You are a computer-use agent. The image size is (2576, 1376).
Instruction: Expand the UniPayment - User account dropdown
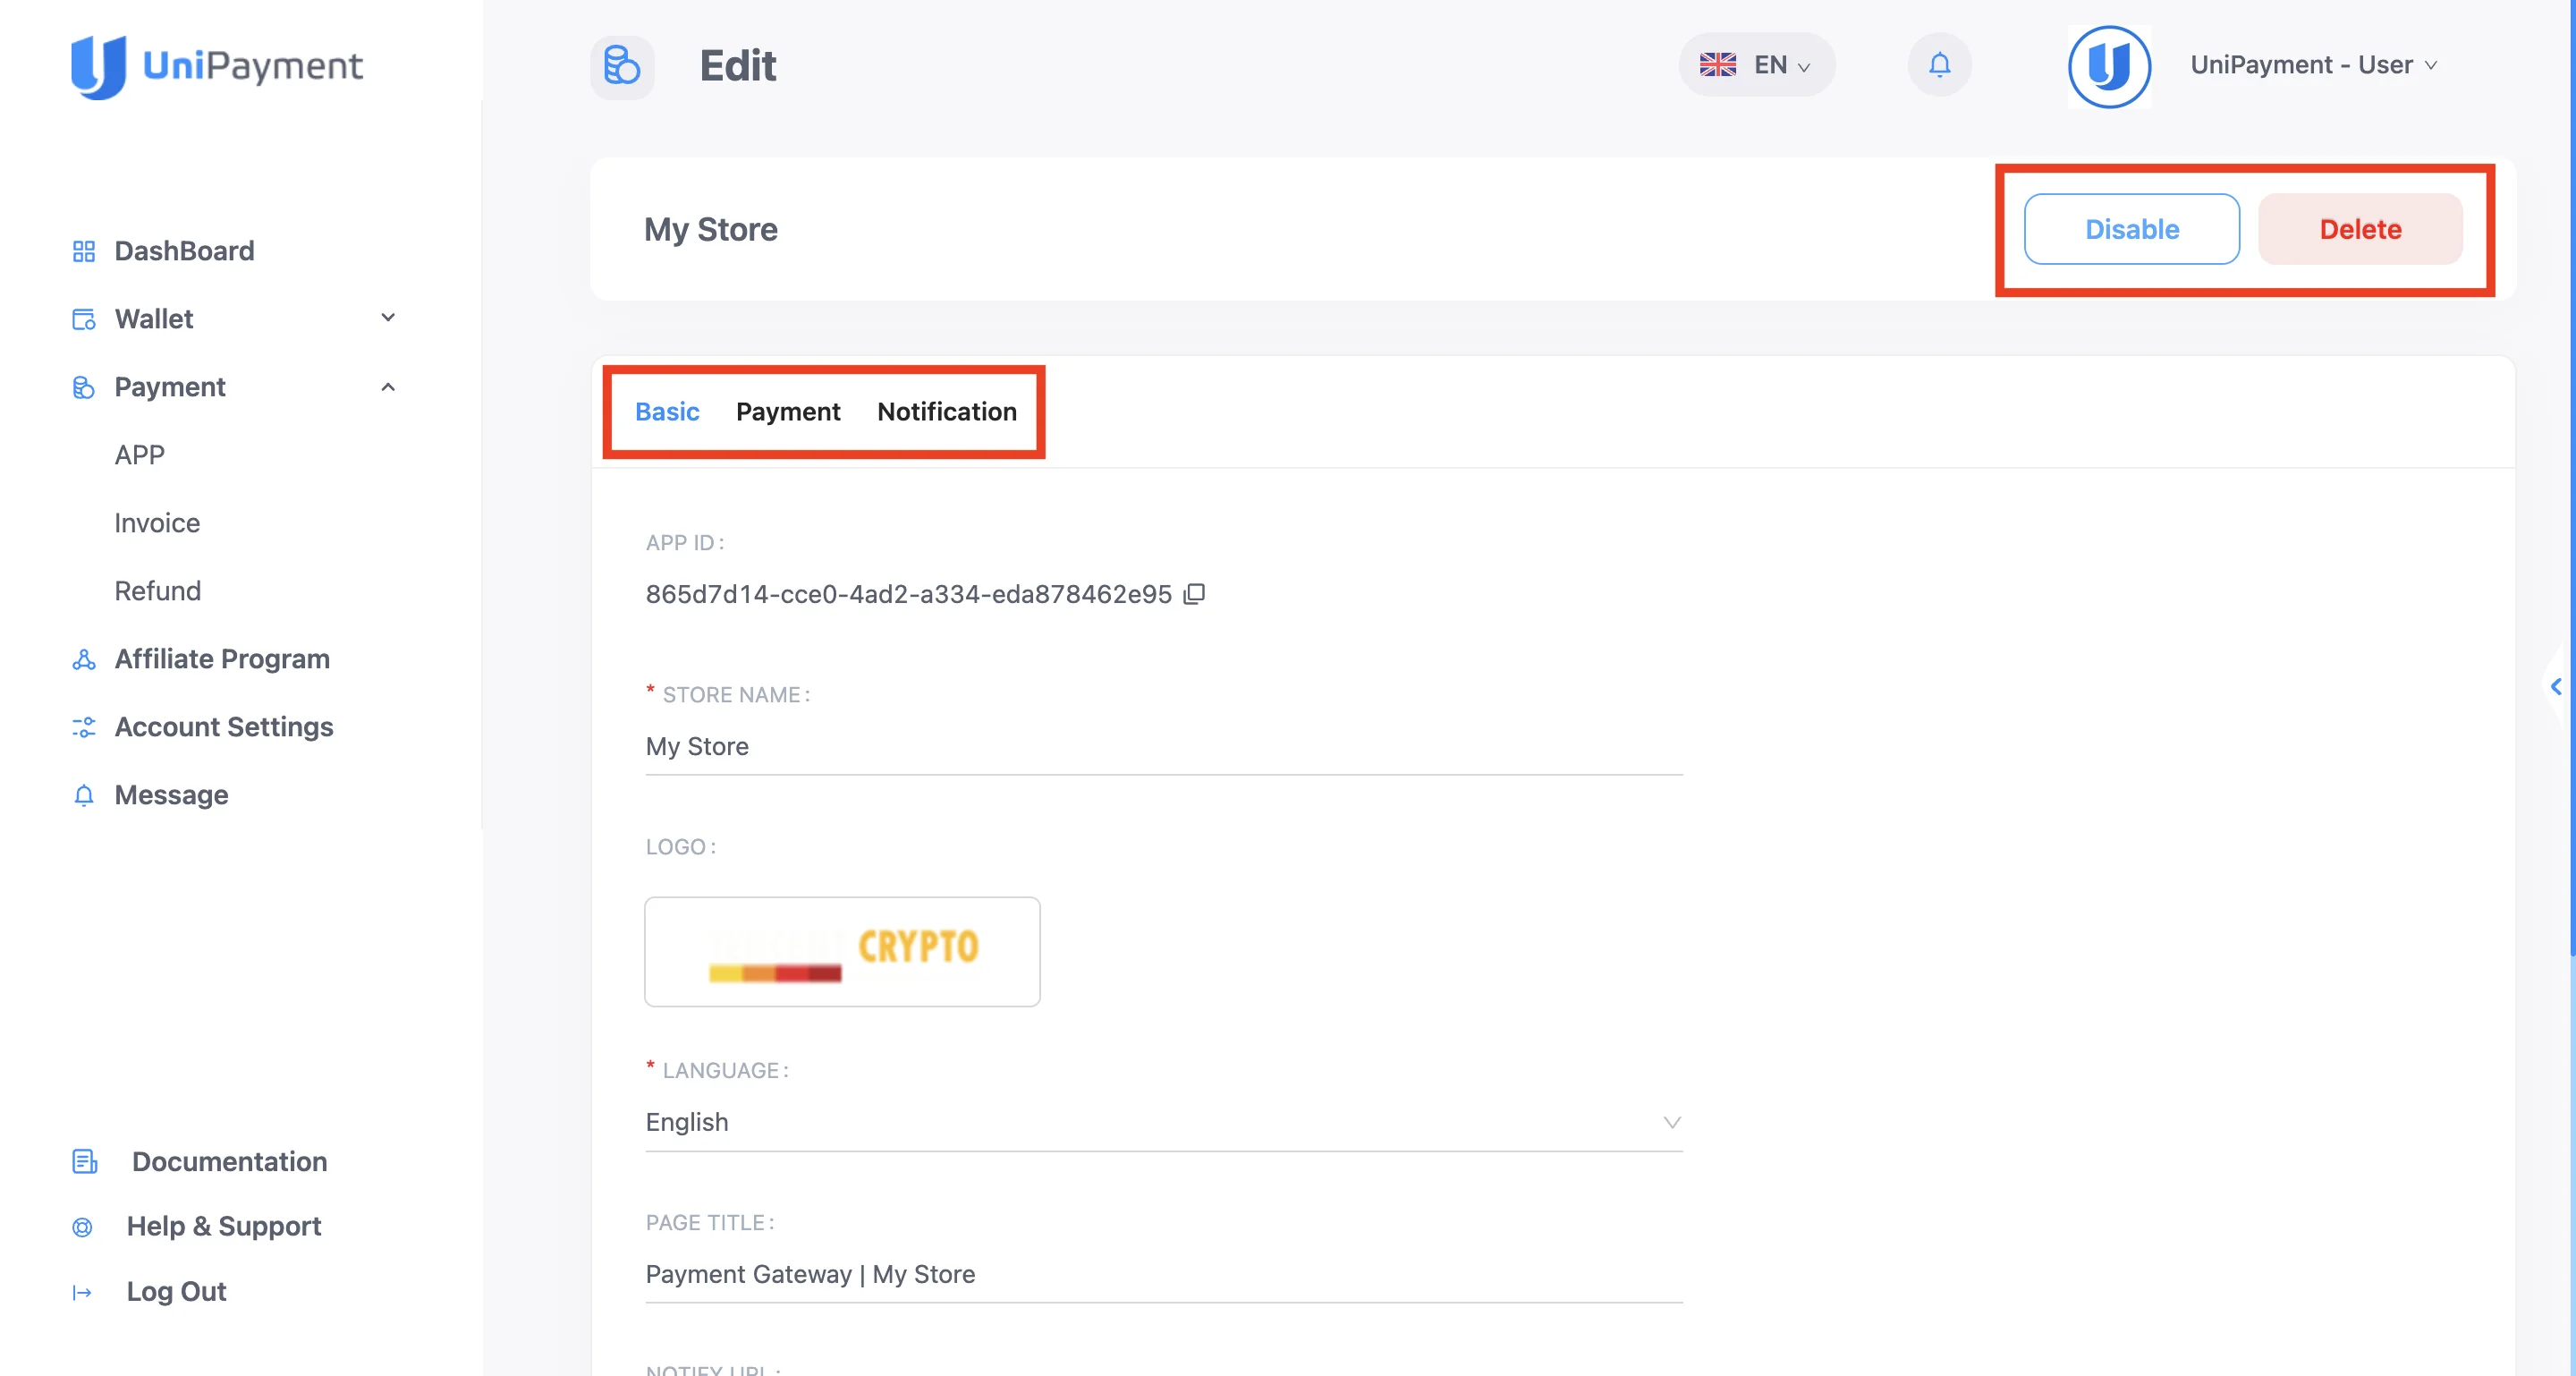click(2312, 64)
